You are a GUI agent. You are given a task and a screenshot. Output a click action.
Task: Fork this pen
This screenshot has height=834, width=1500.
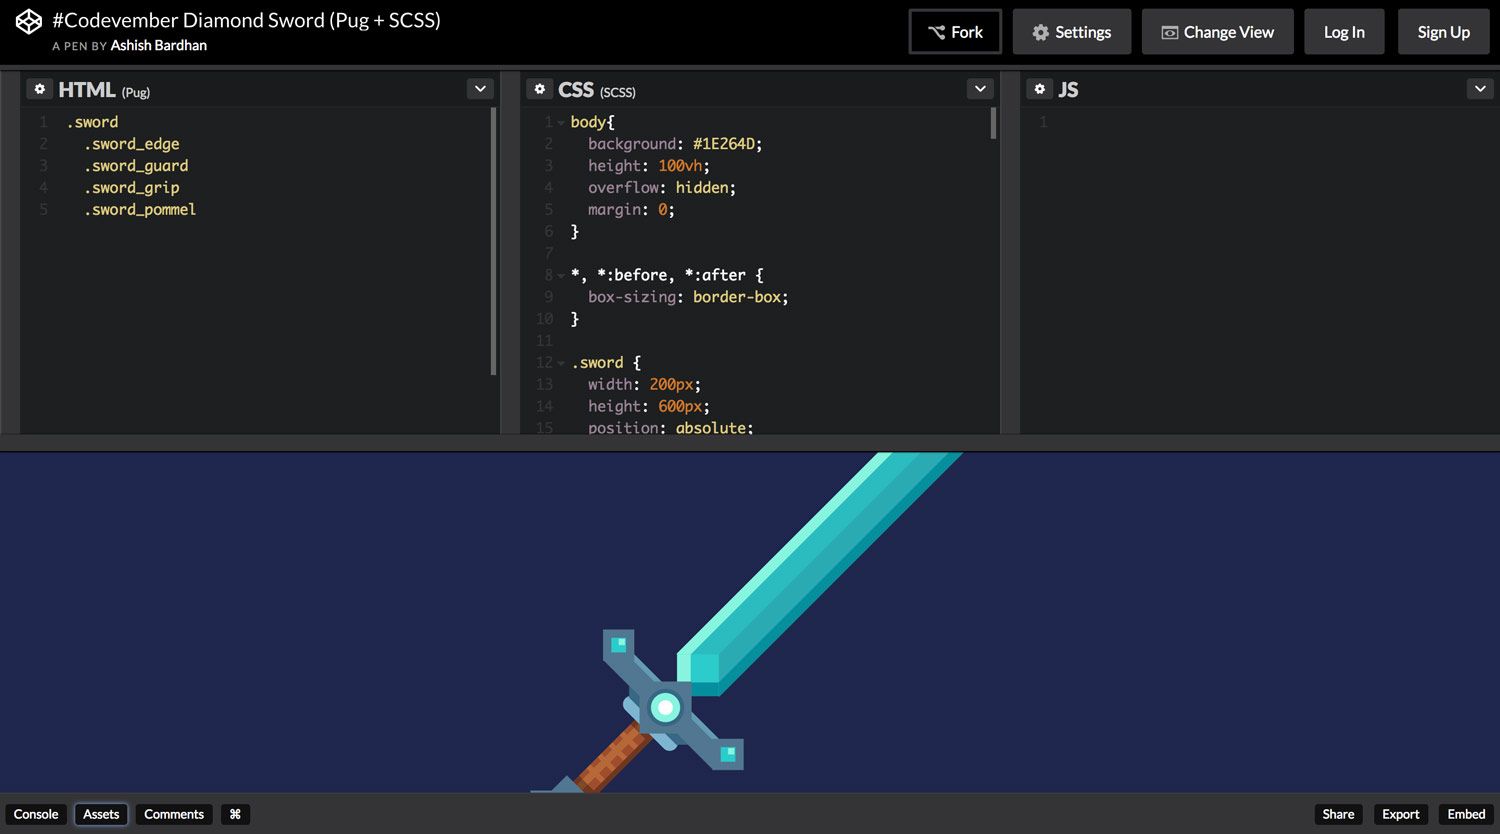955,32
